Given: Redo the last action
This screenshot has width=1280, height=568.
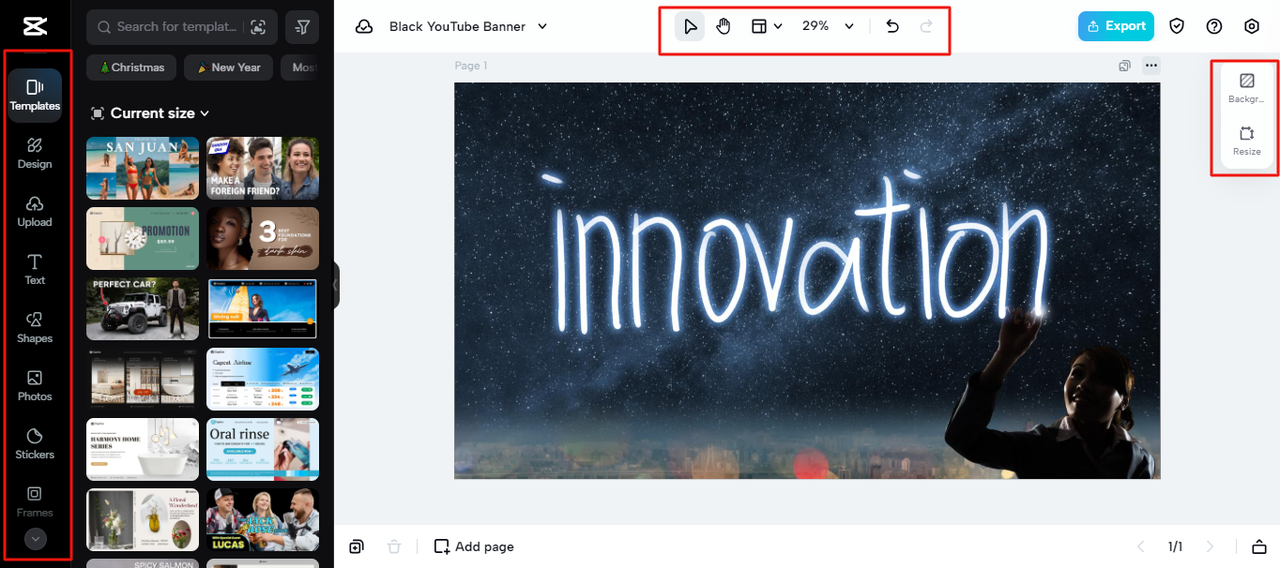Looking at the screenshot, I should [x=927, y=26].
